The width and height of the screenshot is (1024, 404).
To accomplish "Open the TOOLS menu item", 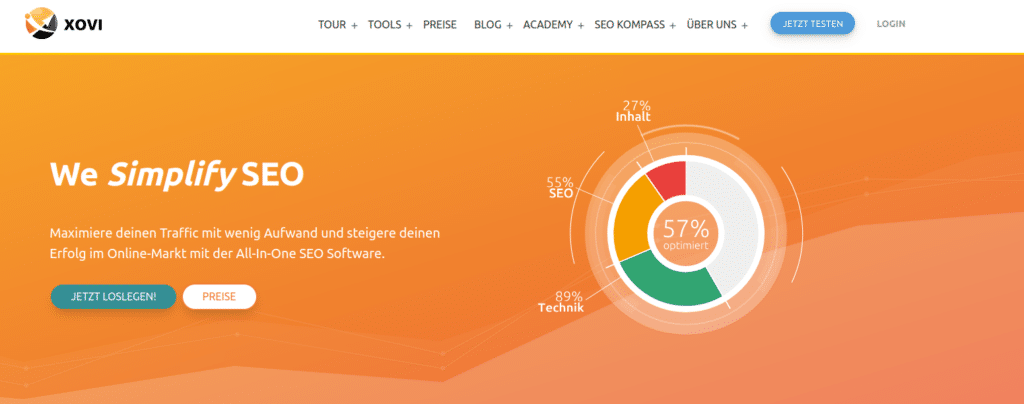I will tap(385, 25).
